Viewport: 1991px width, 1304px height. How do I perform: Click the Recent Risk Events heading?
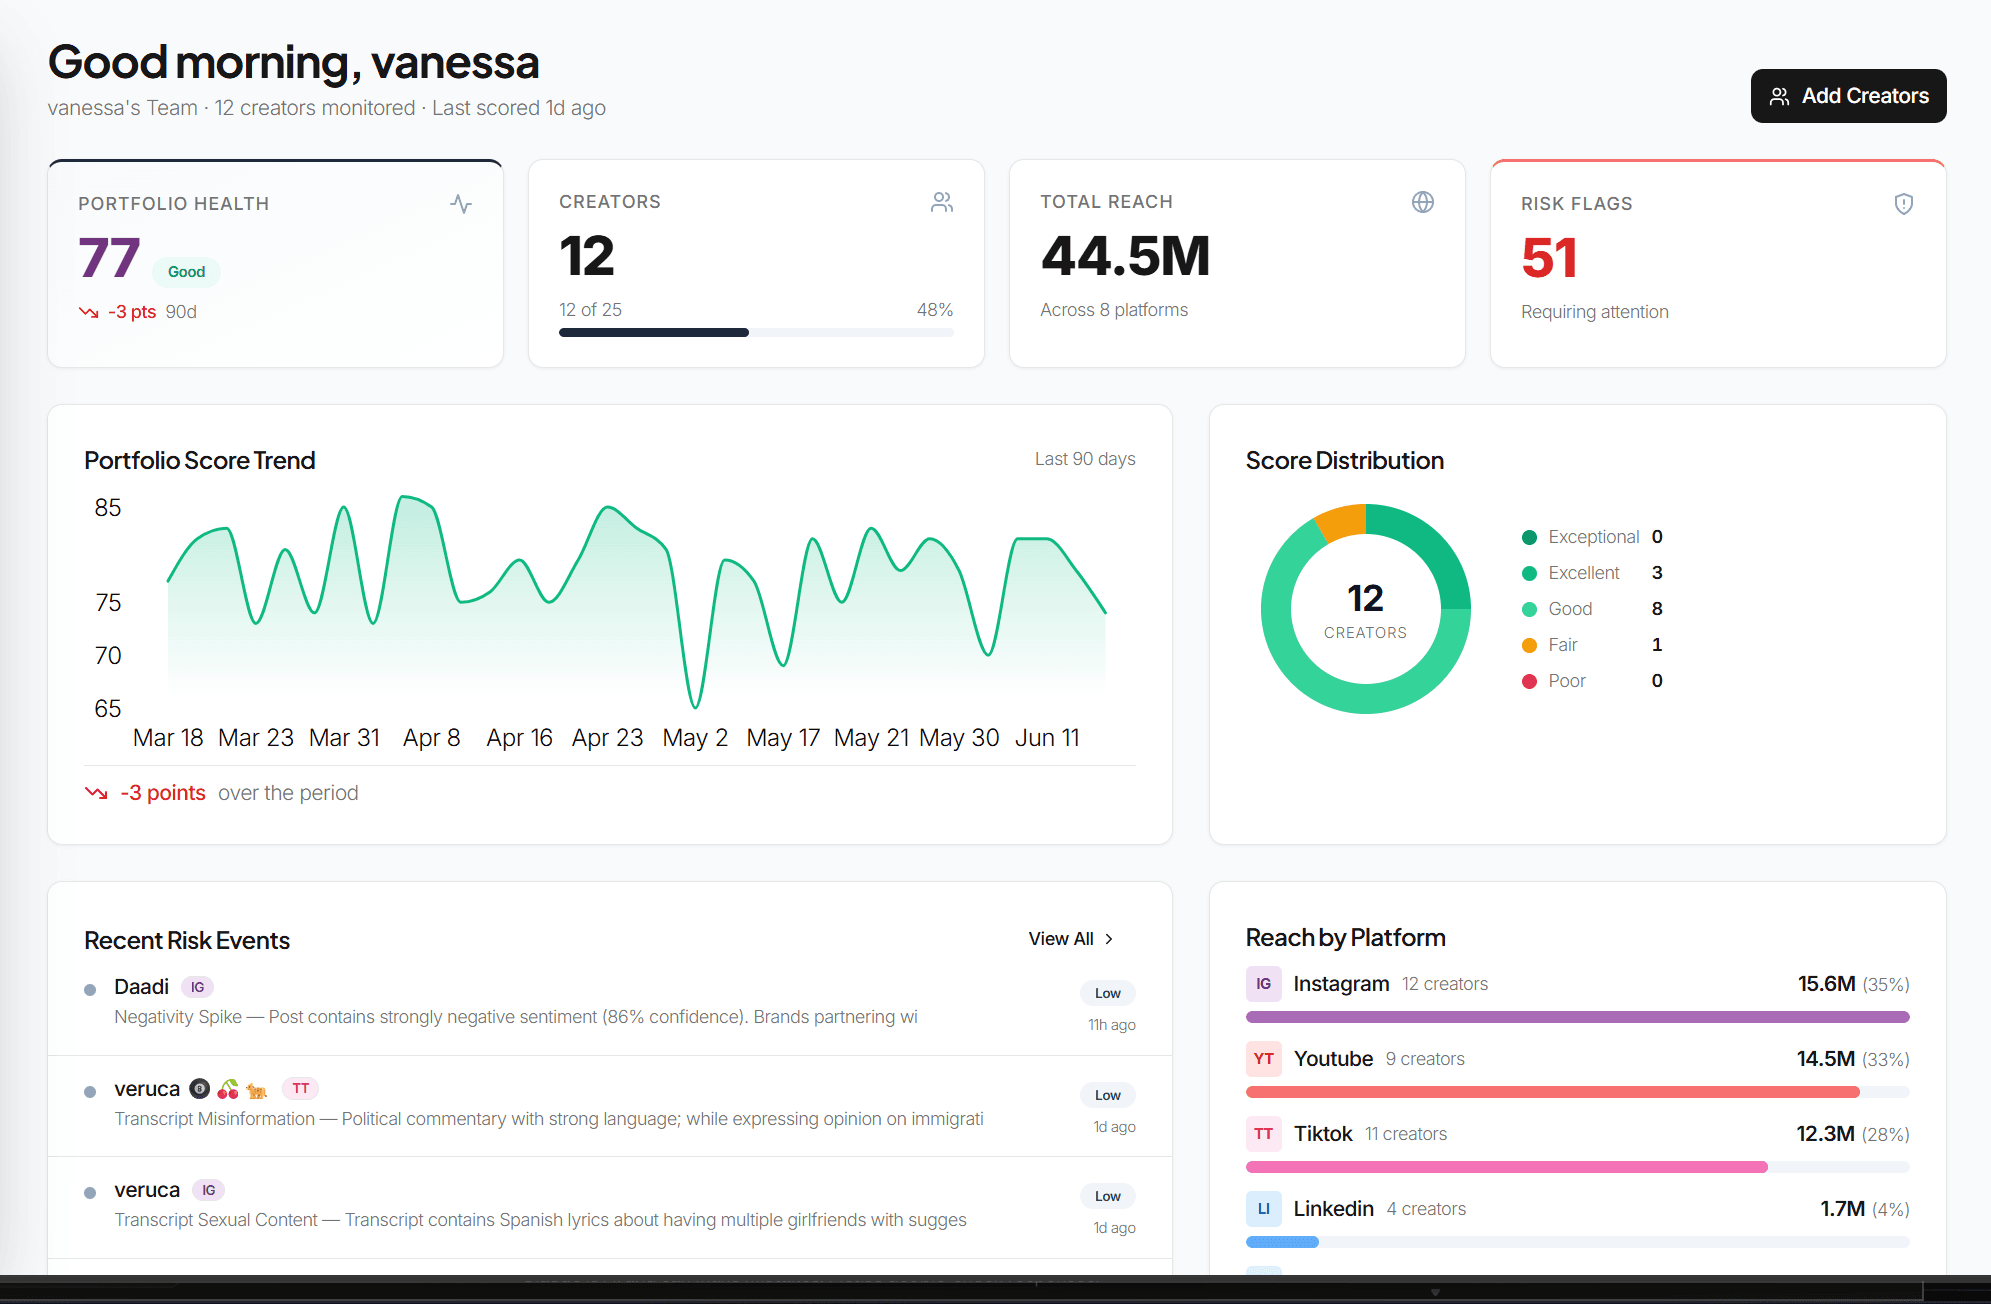tap(187, 941)
